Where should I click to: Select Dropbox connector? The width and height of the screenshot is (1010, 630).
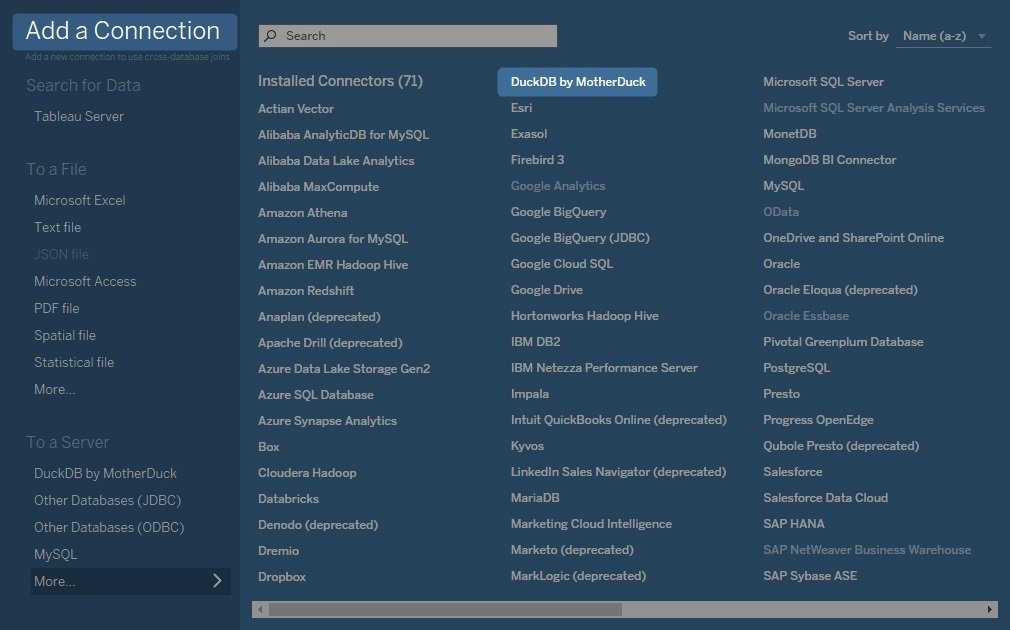pyautogui.click(x=281, y=577)
